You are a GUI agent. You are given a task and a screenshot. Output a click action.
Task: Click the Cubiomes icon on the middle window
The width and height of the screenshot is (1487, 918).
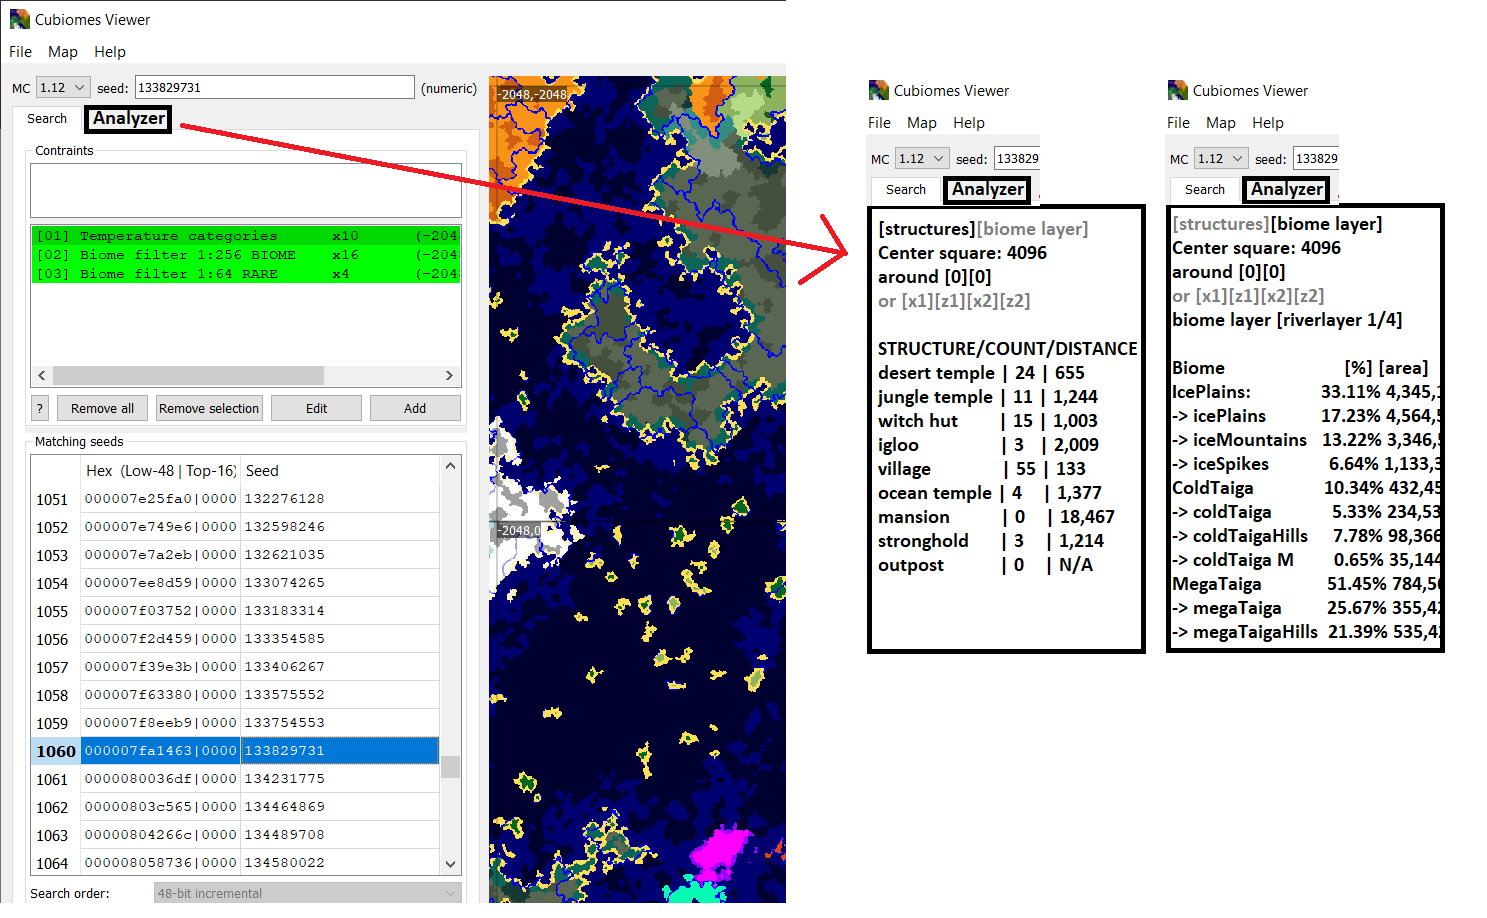pos(878,89)
